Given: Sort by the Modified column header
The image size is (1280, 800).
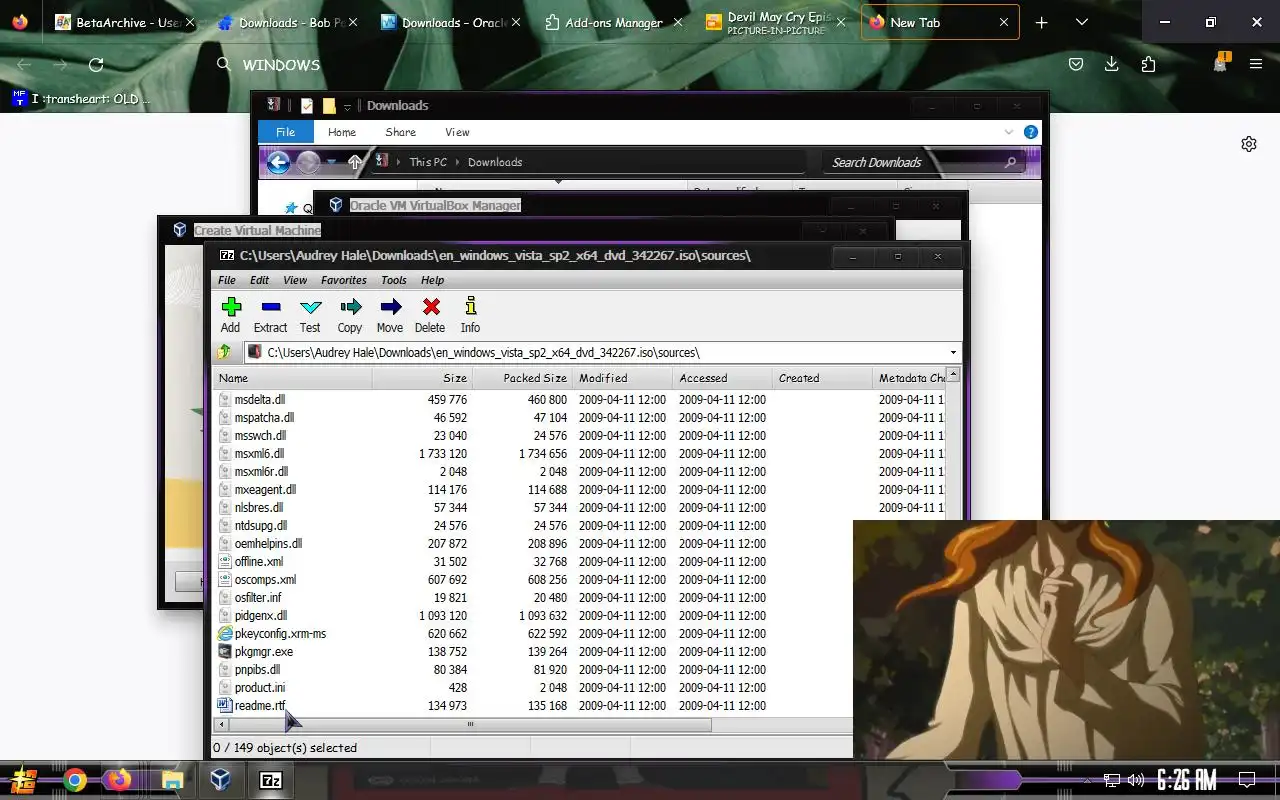Looking at the screenshot, I should 622,378.
